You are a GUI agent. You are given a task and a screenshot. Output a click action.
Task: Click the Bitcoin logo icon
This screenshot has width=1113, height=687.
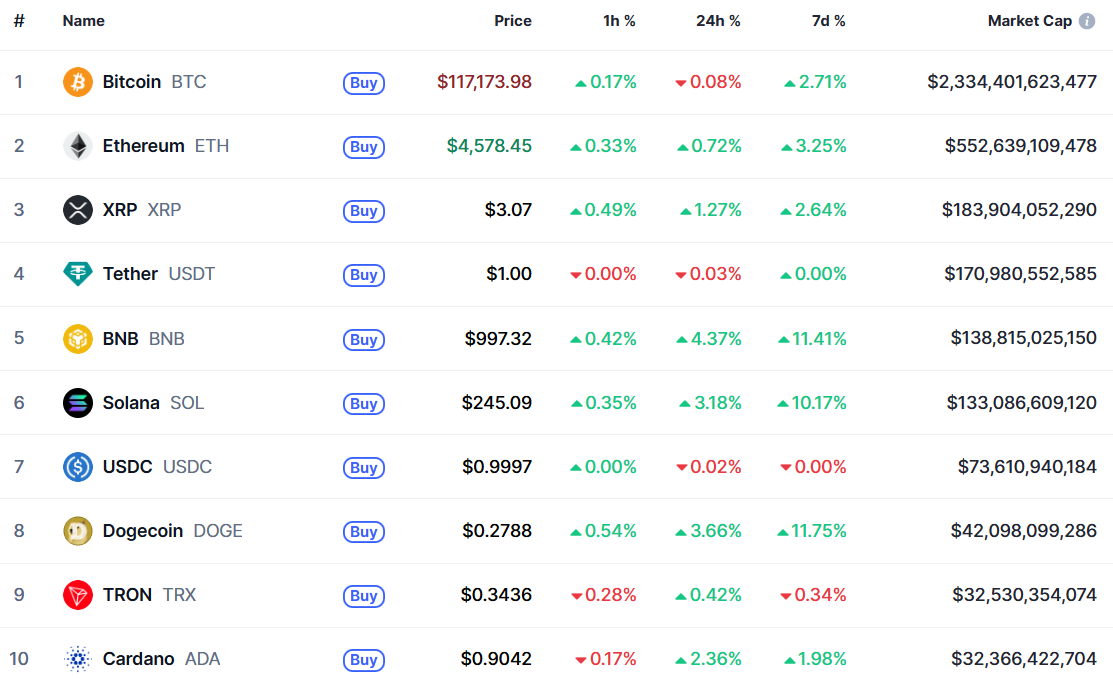78,82
